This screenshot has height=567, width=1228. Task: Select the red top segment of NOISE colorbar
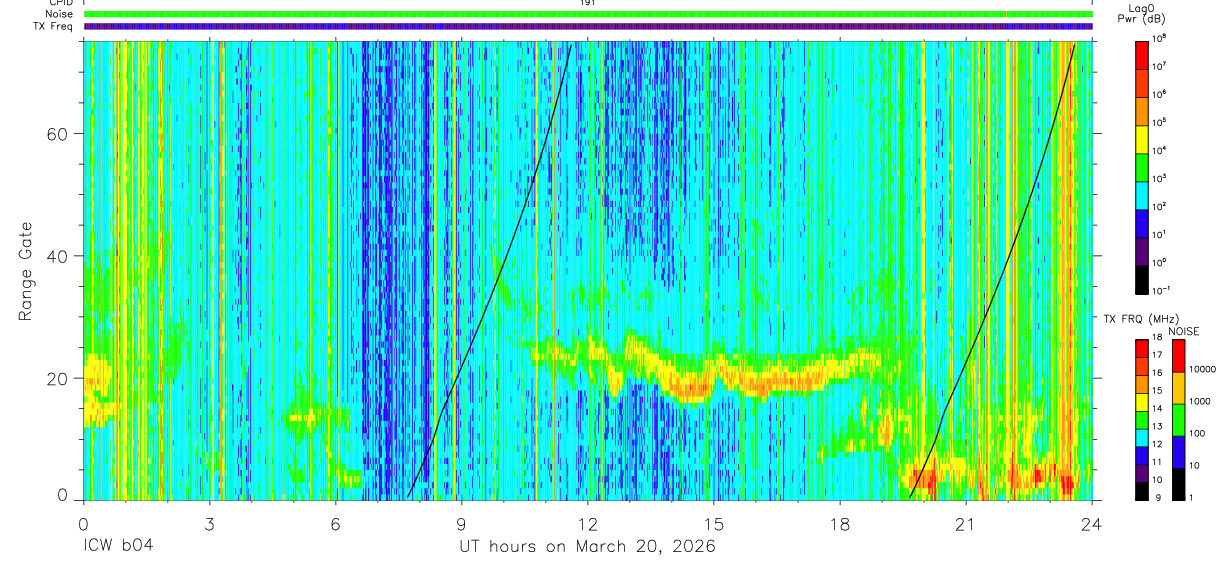pyautogui.click(x=1178, y=356)
